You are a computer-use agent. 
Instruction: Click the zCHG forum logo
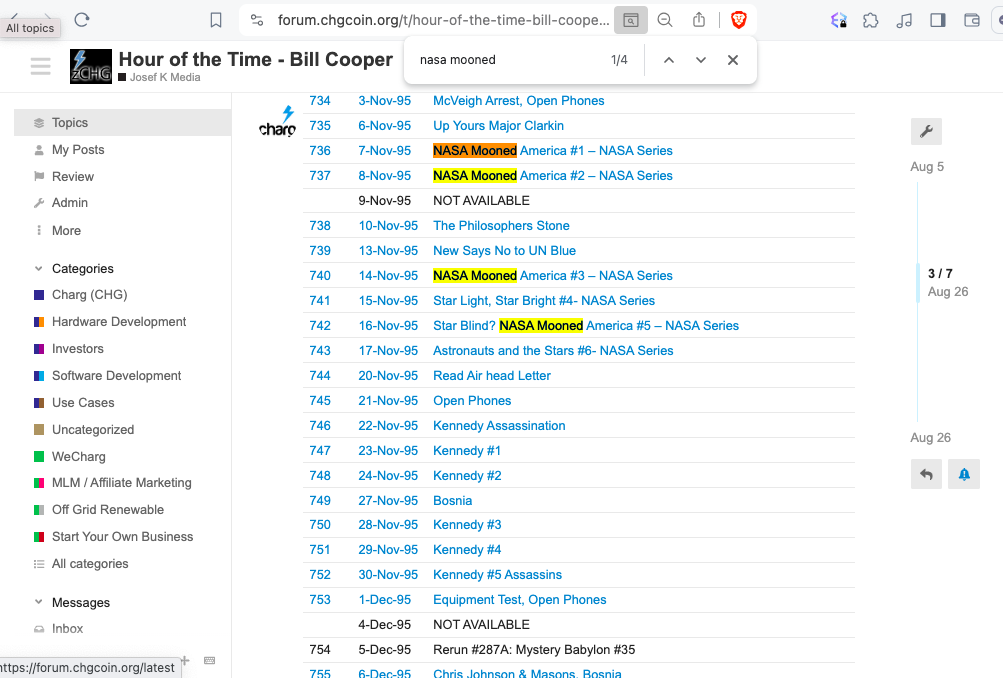[91, 67]
